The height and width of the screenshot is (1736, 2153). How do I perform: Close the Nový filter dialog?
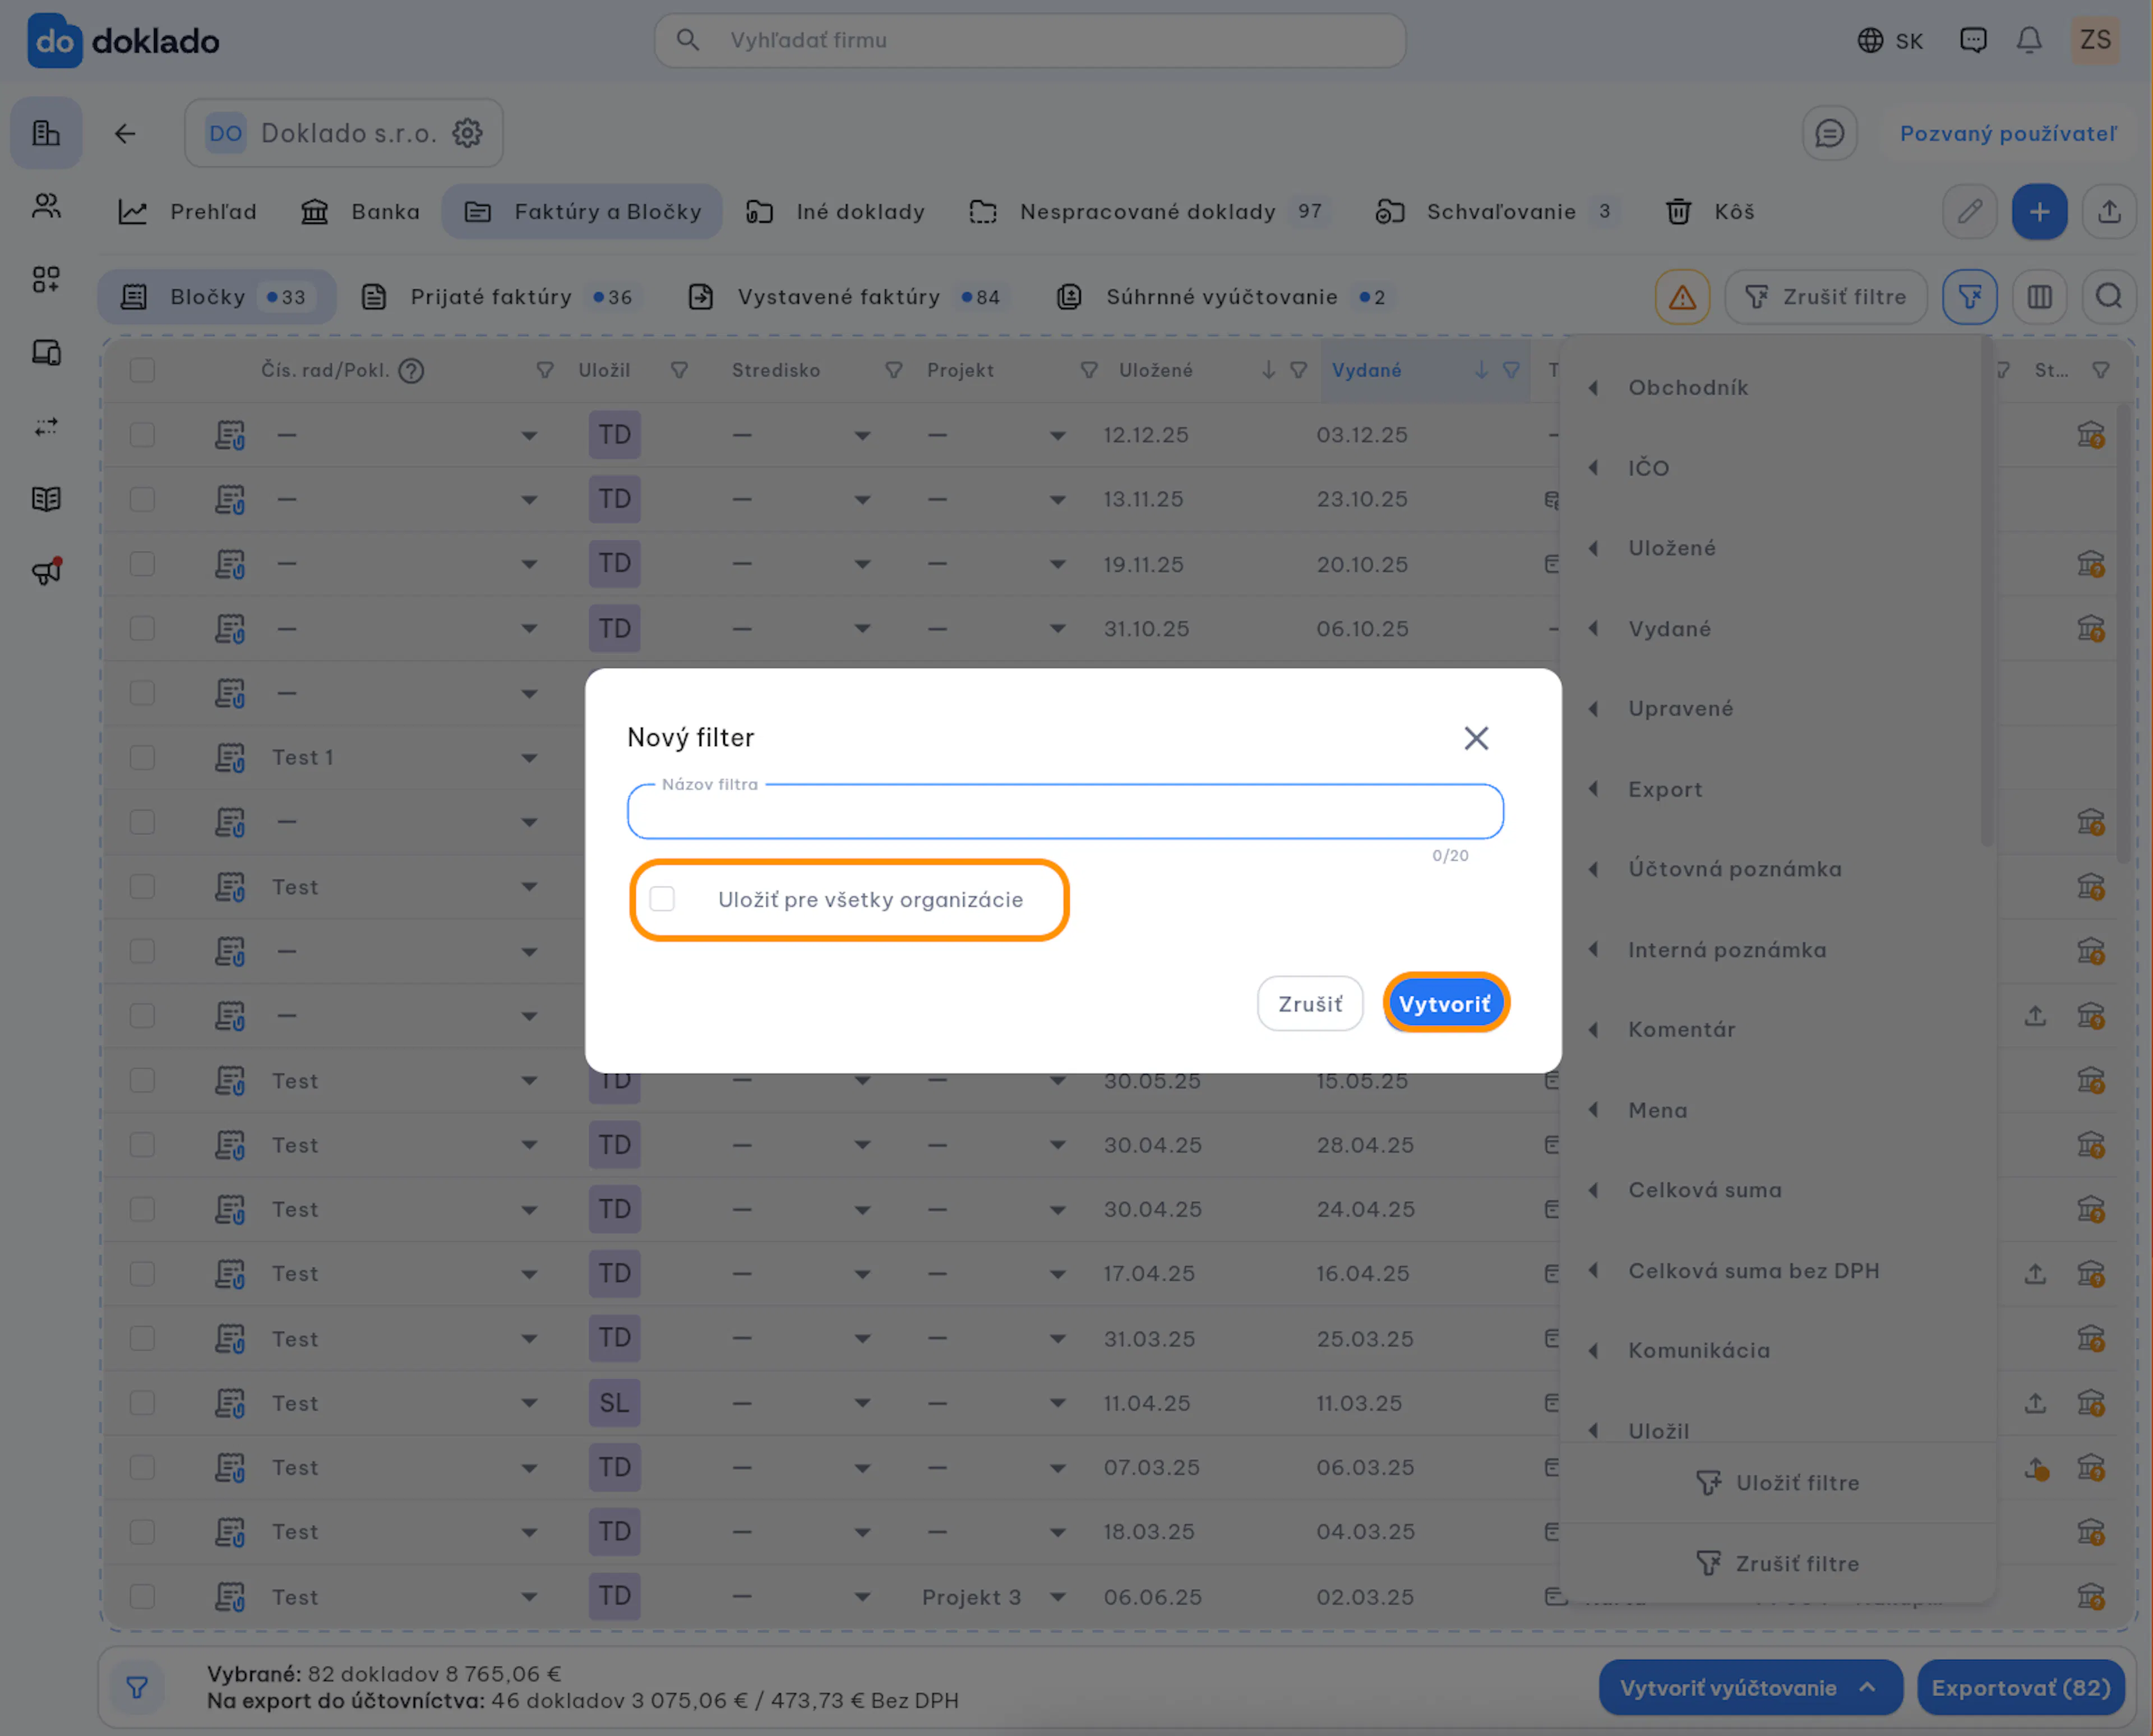[1476, 738]
